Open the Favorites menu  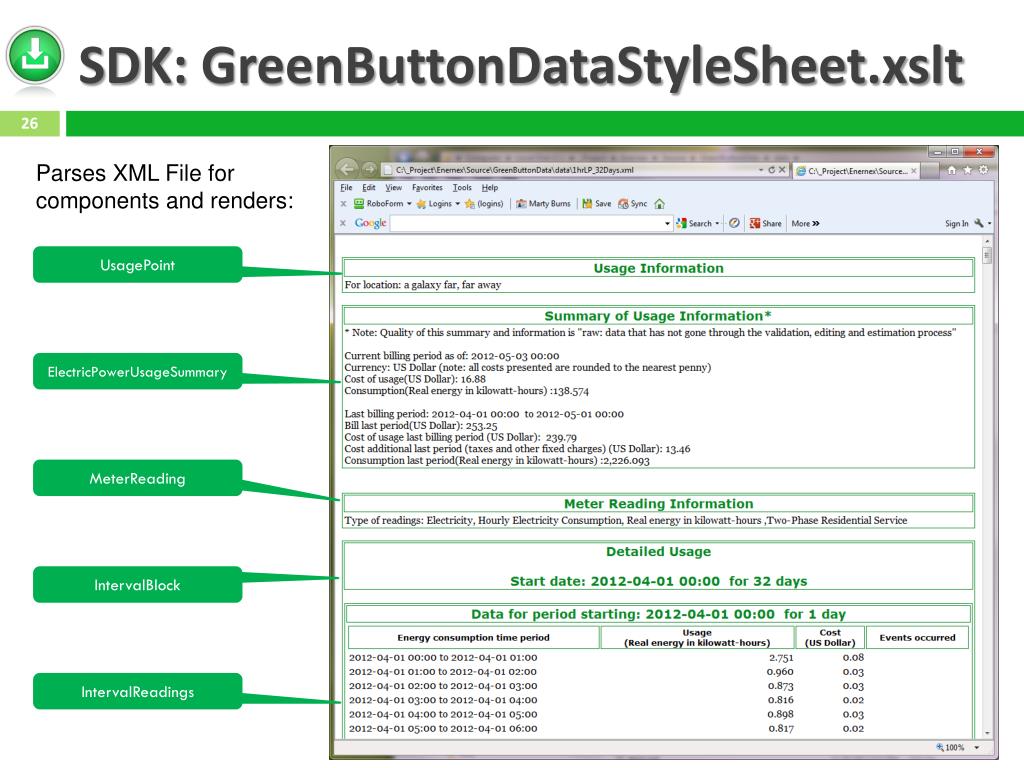coord(427,187)
